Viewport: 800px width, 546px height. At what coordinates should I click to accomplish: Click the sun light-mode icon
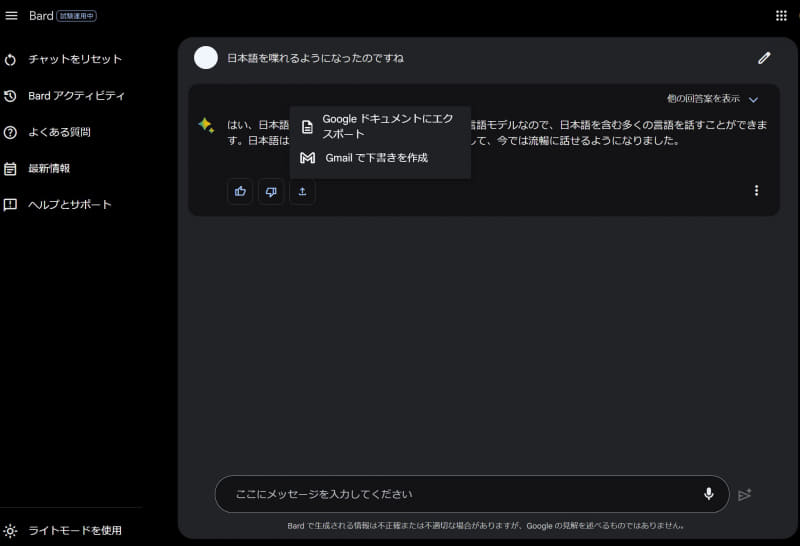pyautogui.click(x=10, y=531)
